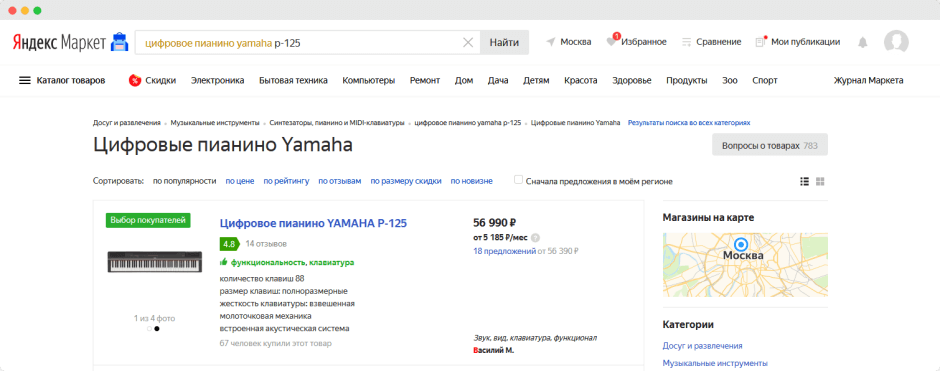Sort by по популярности
The width and height of the screenshot is (940, 371).
tap(185, 181)
